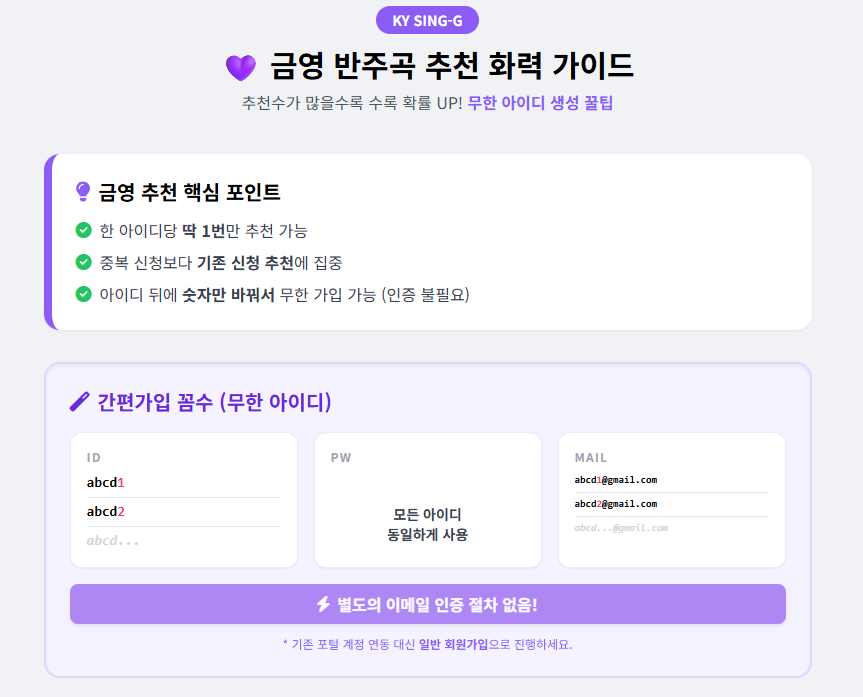Click the lightning bolt icon in purple banner
The width and height of the screenshot is (863, 697).
324,604
